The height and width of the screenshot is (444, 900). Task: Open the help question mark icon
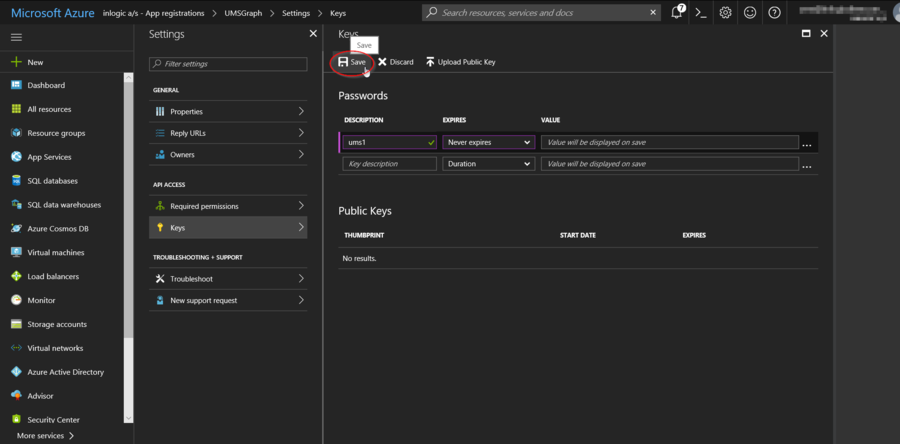(774, 13)
